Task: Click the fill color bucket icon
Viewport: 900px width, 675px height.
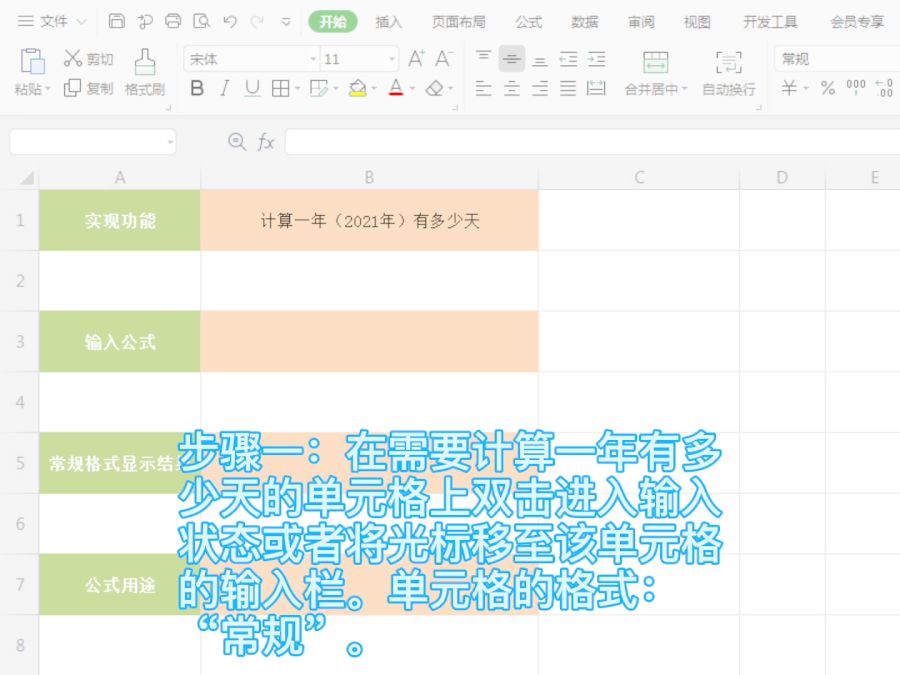Action: click(357, 88)
